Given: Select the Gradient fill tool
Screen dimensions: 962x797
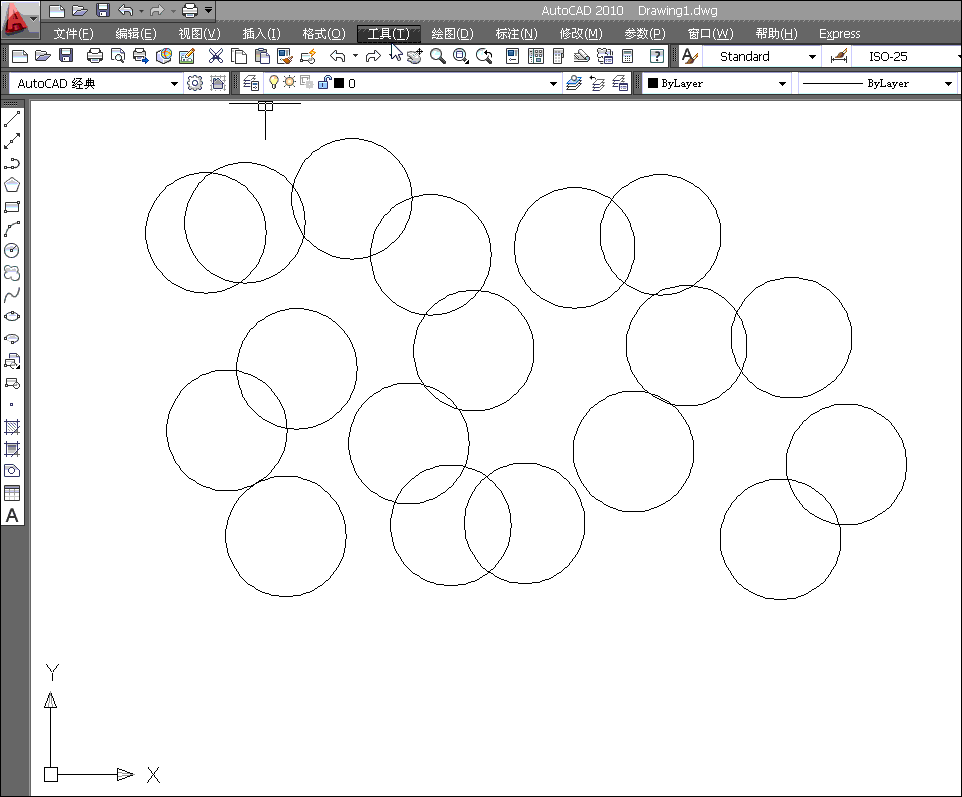Looking at the screenshot, I should click(x=12, y=449).
